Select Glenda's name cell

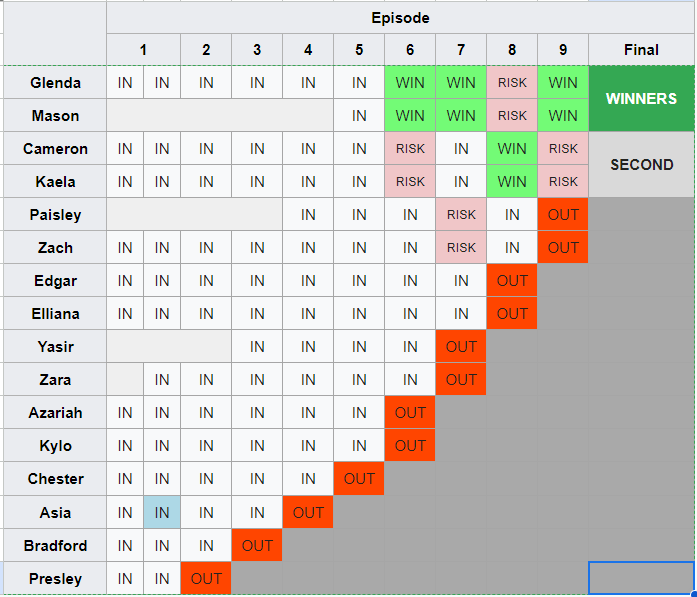tap(55, 83)
